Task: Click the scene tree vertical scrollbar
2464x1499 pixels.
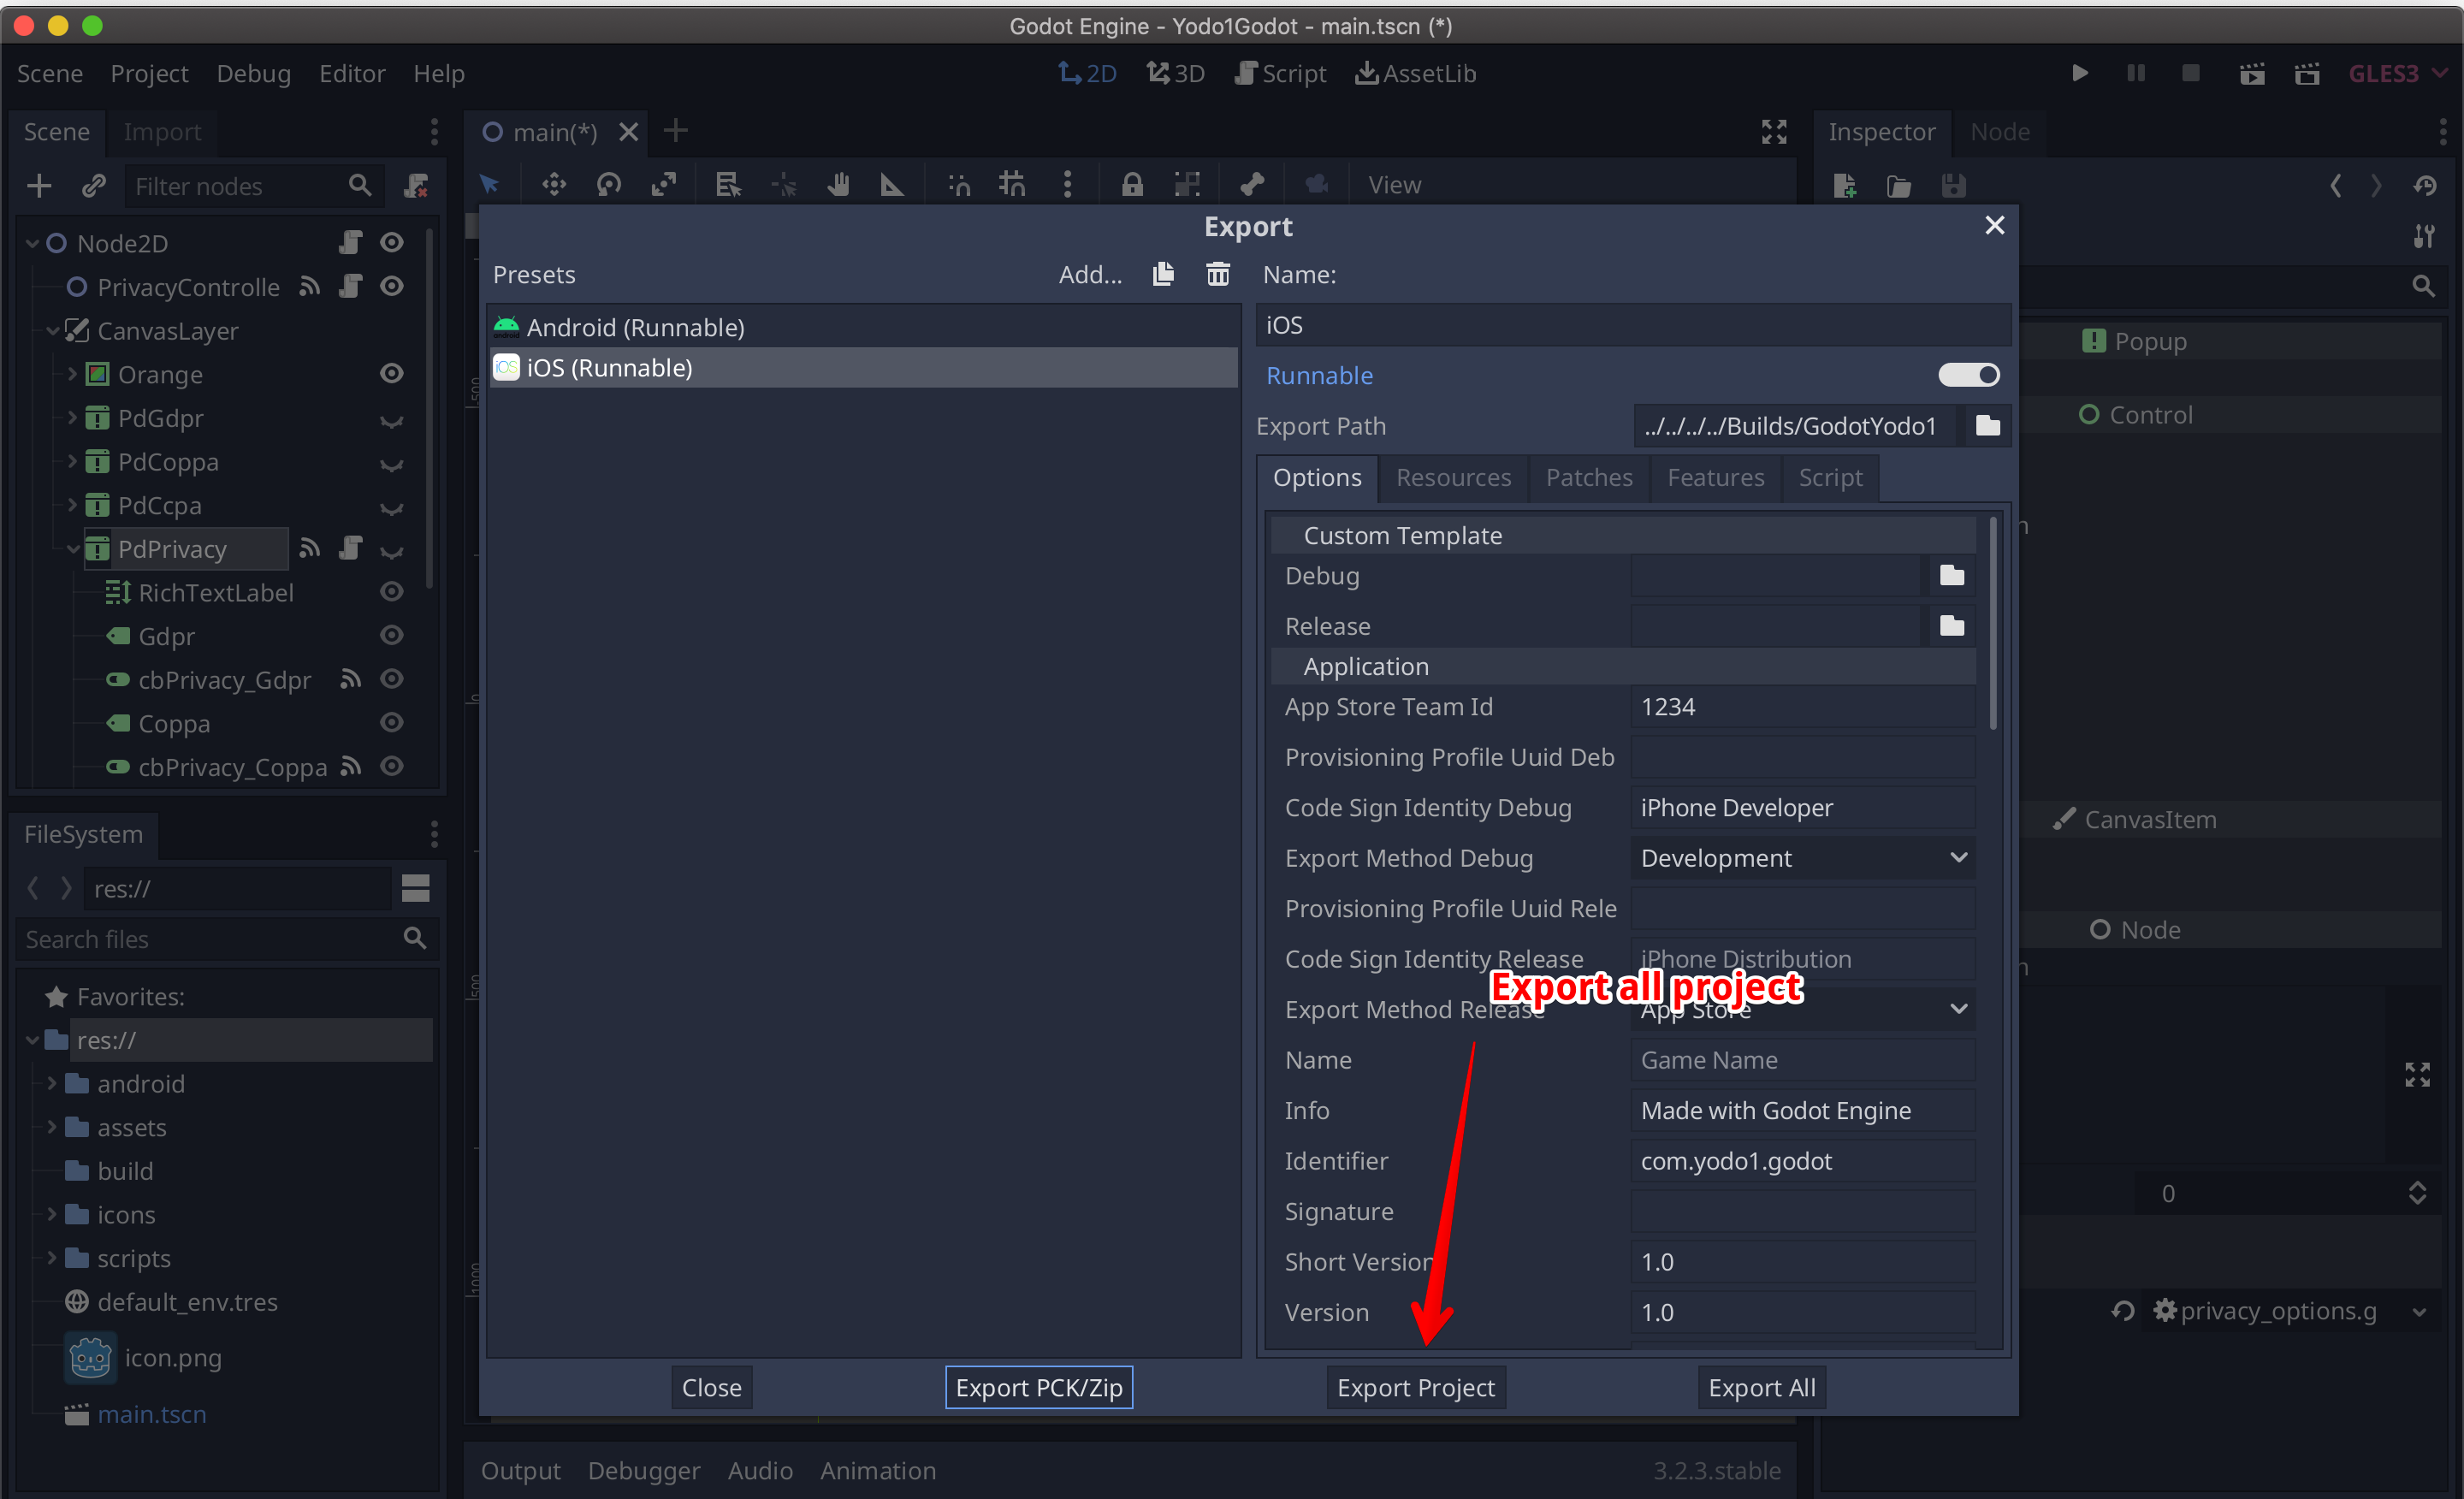Action: [430, 409]
